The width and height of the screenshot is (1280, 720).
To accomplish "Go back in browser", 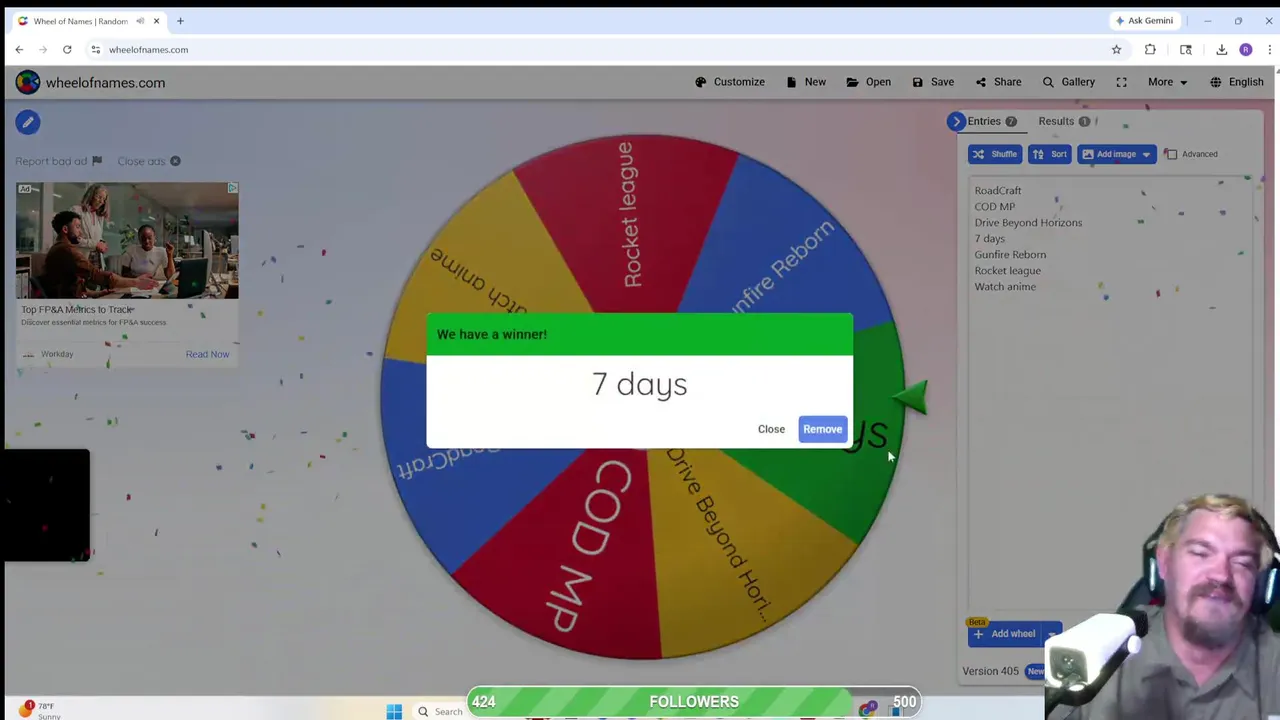I will [x=19, y=49].
